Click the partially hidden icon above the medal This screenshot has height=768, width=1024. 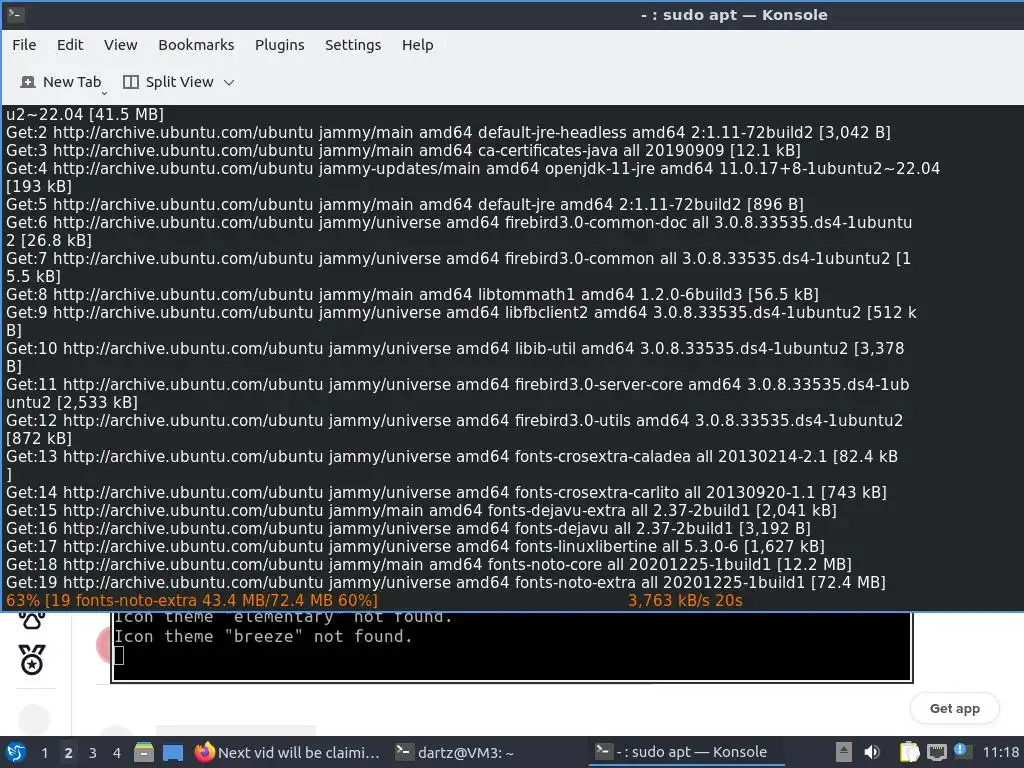(x=32, y=620)
